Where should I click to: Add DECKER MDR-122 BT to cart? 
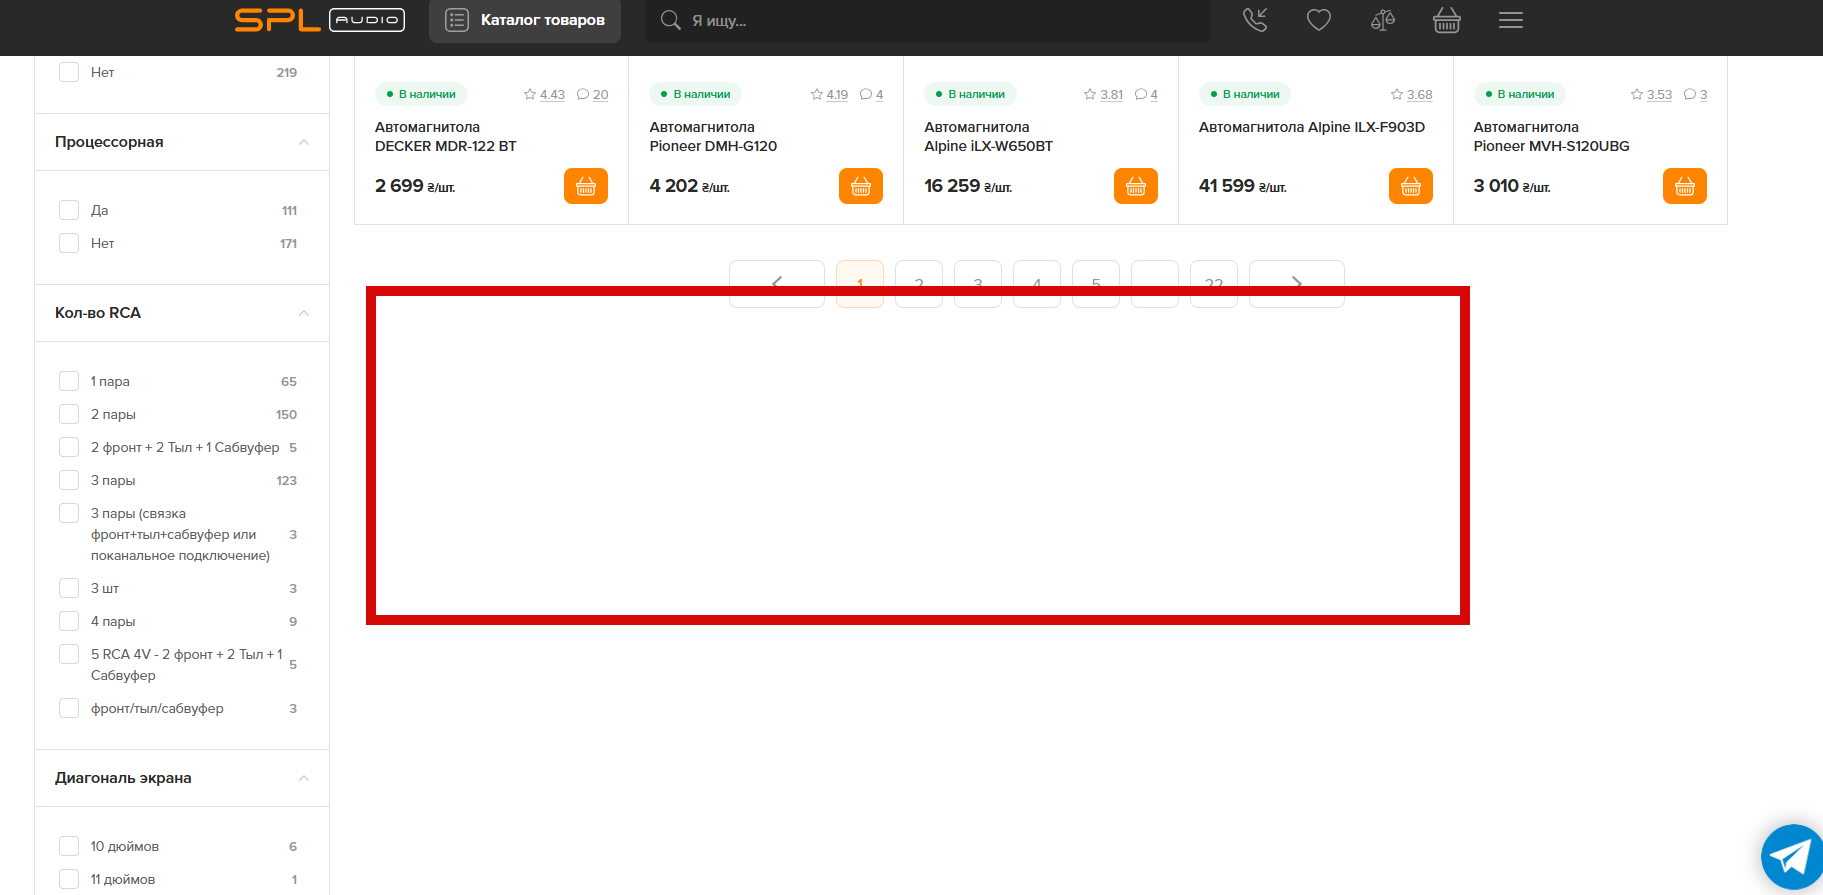586,186
